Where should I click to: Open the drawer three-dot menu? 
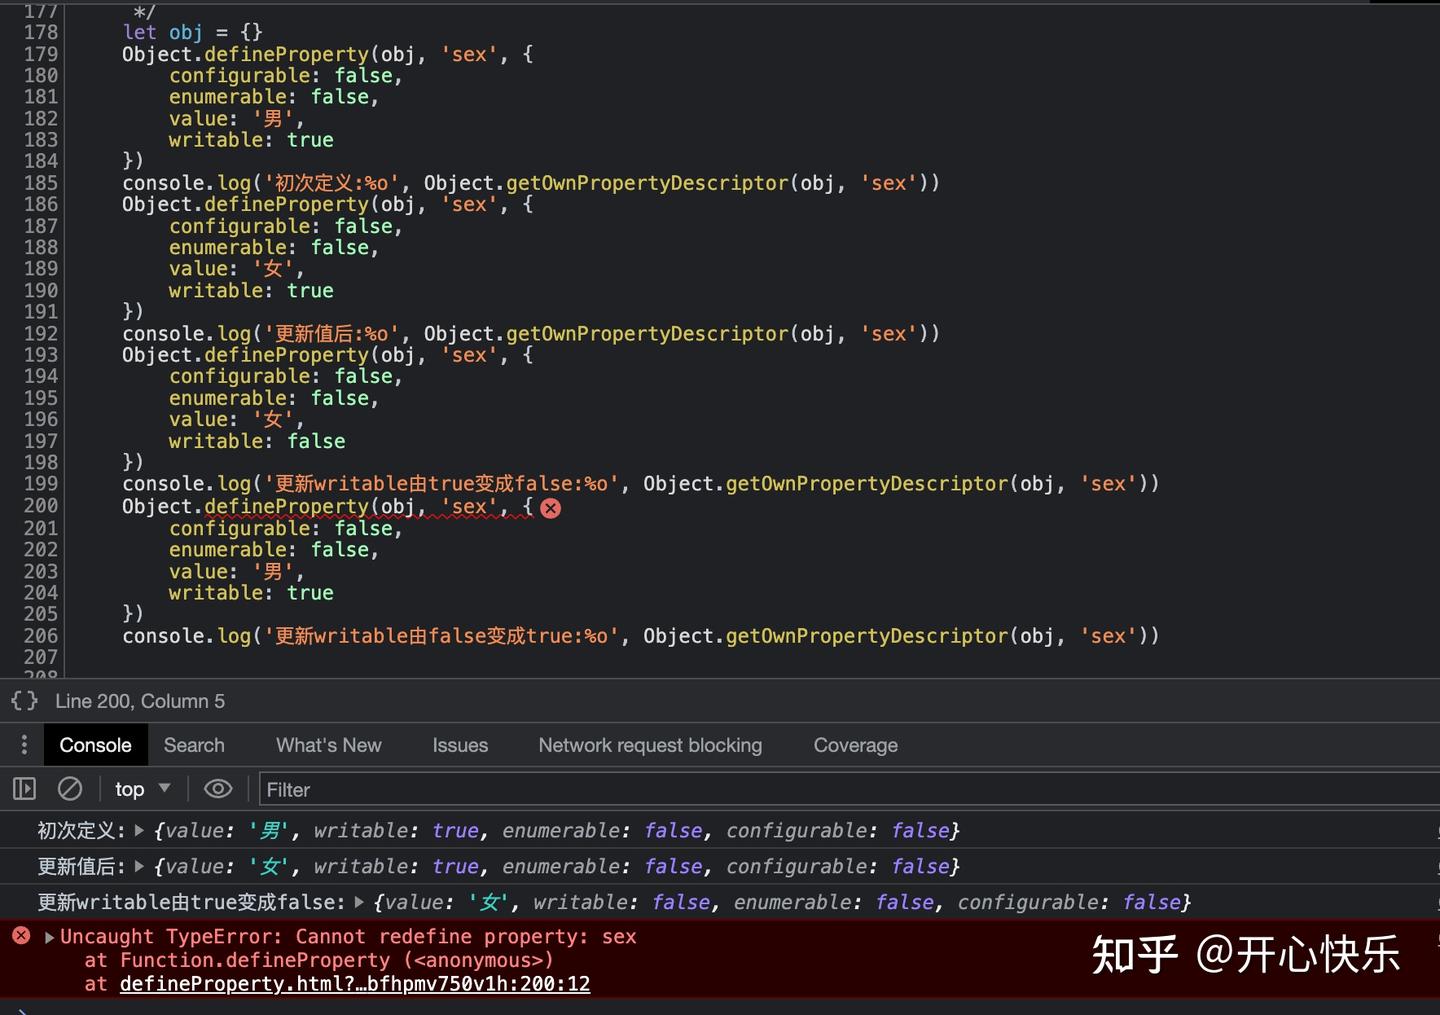point(24,745)
